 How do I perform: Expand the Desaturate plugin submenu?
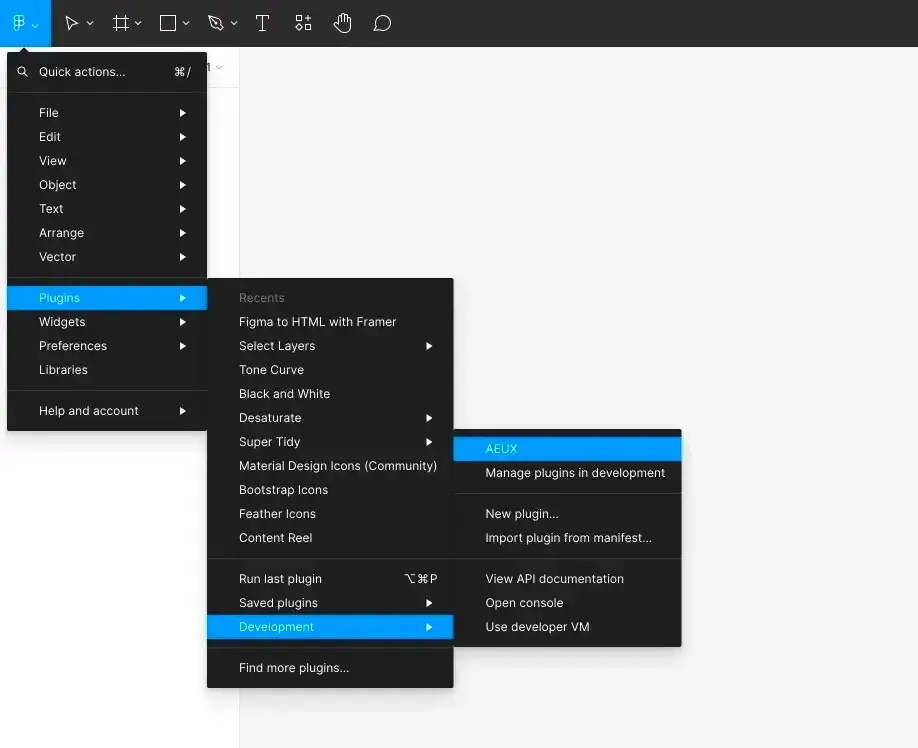[330, 418]
